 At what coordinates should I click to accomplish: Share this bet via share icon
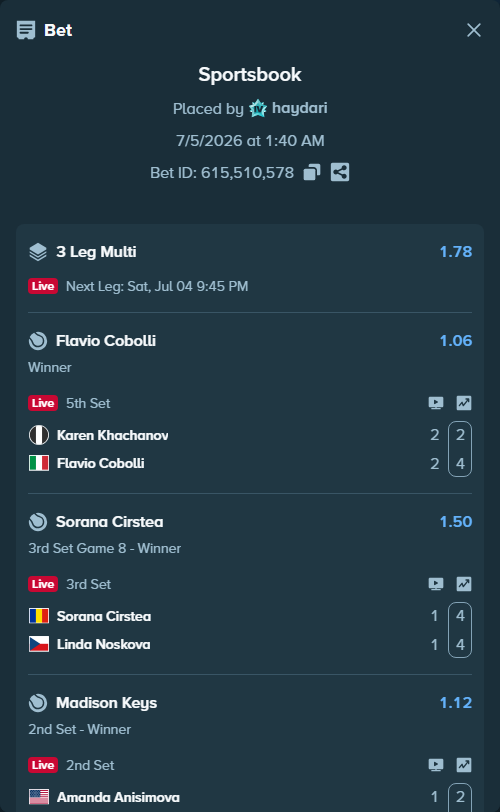coord(340,172)
